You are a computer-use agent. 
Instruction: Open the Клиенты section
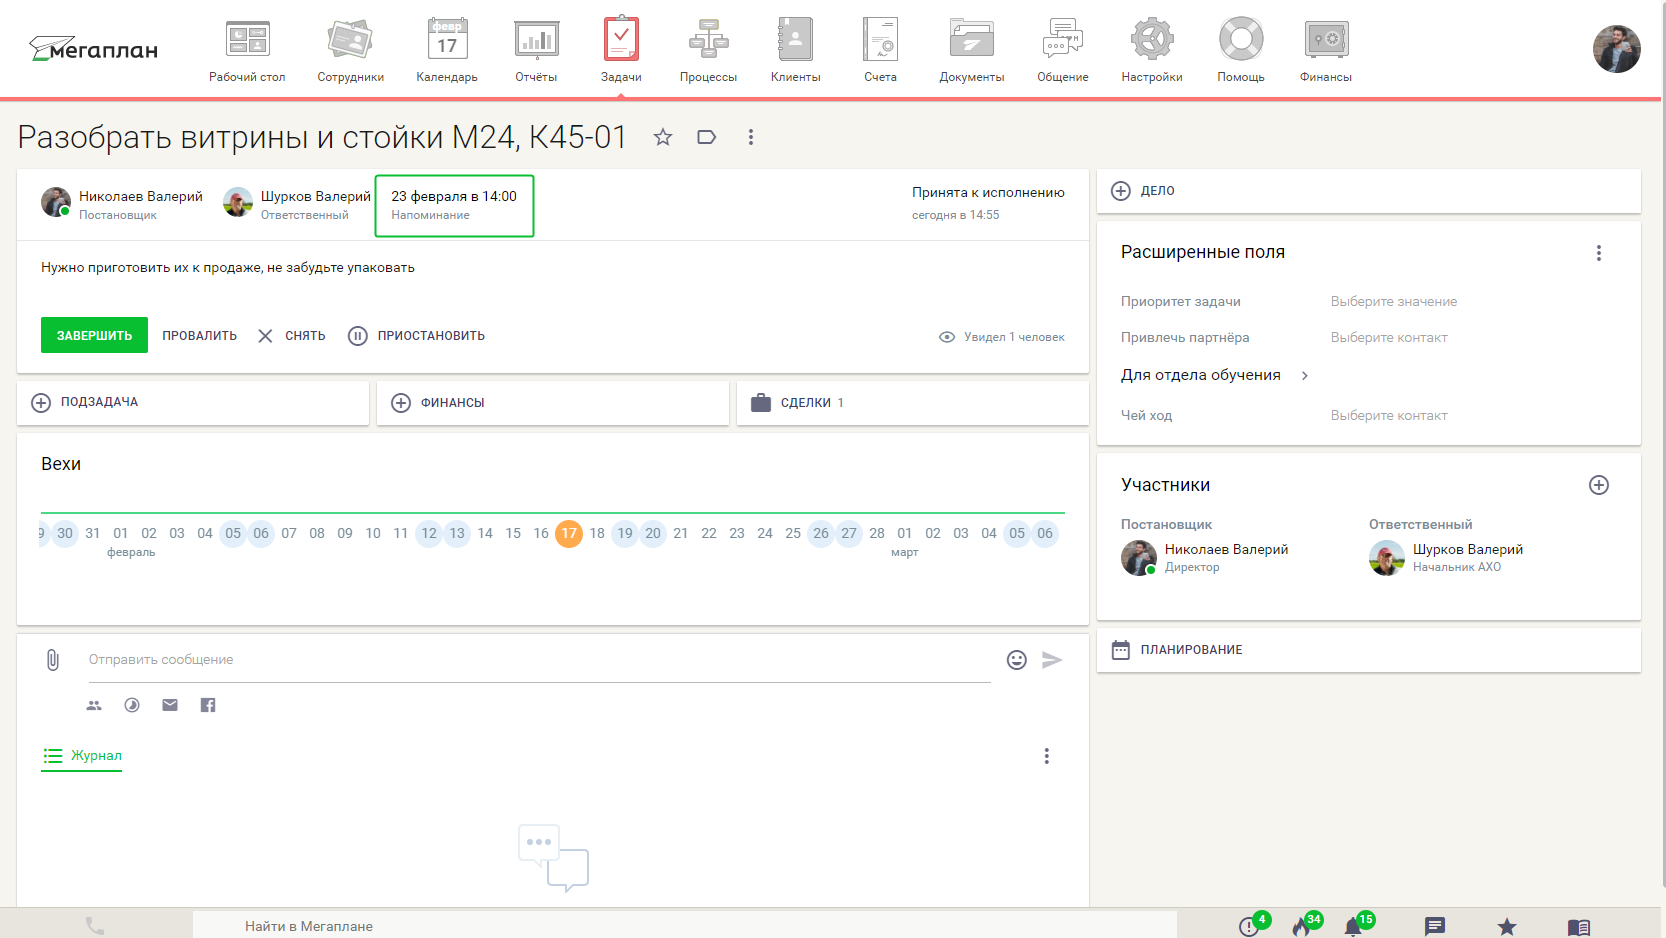796,50
